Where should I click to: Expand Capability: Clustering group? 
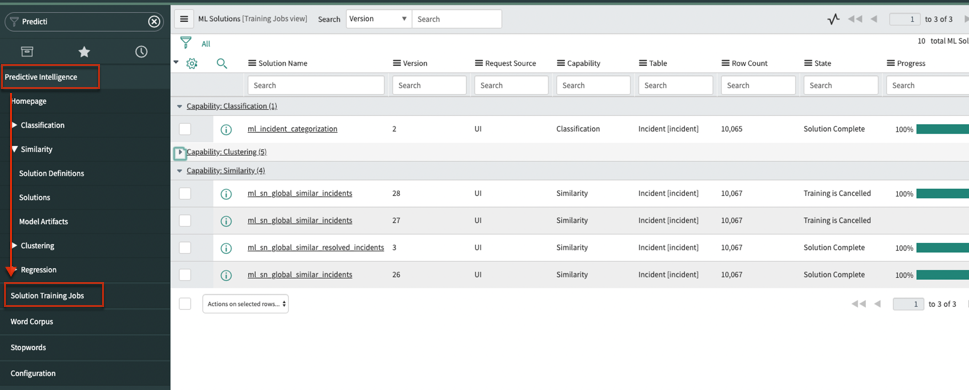tap(180, 152)
